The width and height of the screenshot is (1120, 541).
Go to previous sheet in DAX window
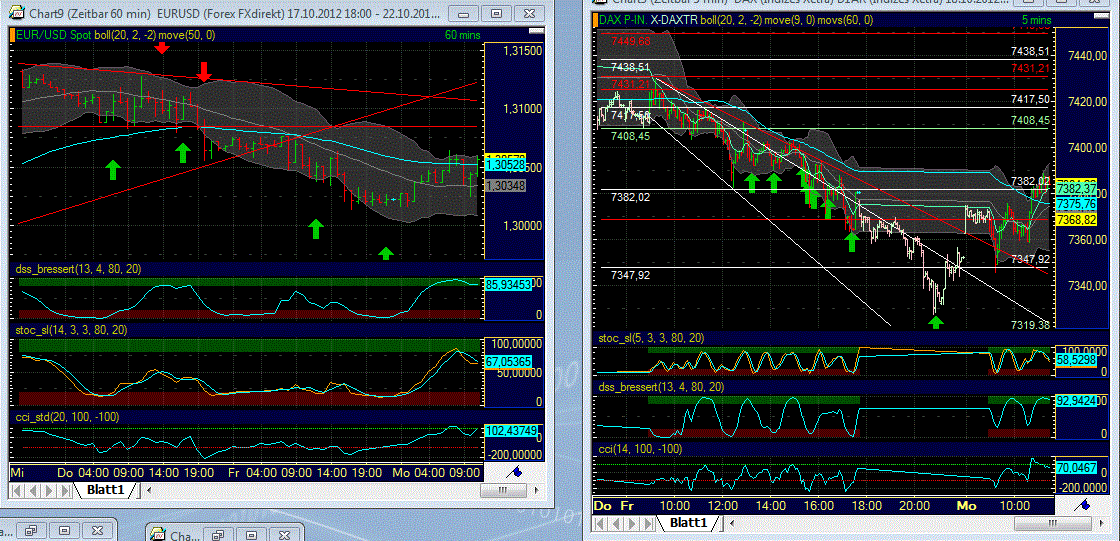tap(616, 524)
